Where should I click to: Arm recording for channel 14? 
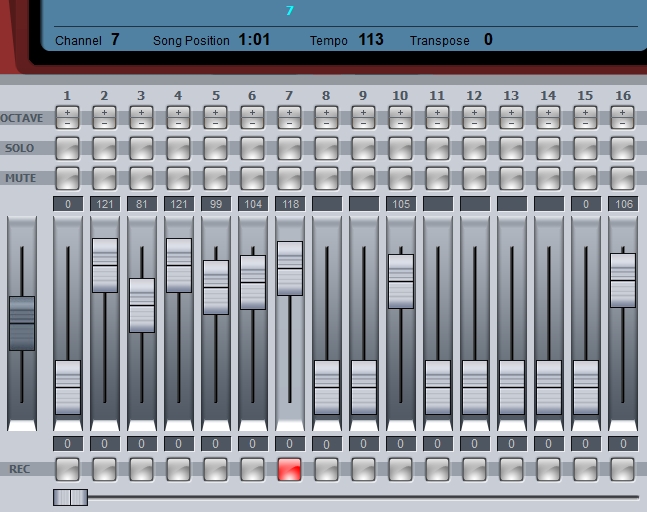tap(548, 469)
